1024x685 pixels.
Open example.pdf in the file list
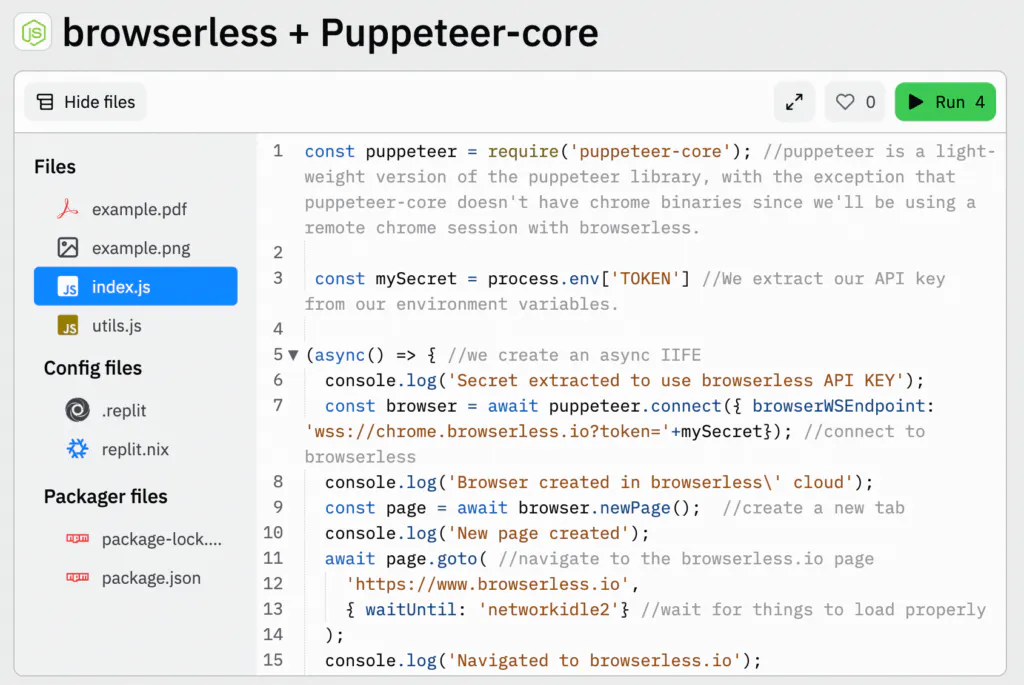click(x=136, y=210)
